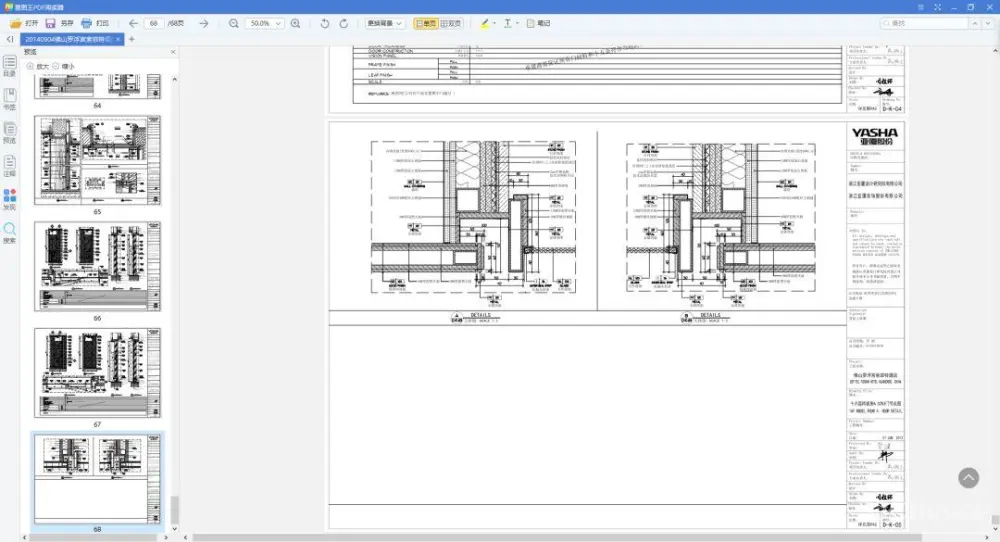1000x542 pixels.
Task: Open a new tab with plus button
Action: tap(132, 39)
